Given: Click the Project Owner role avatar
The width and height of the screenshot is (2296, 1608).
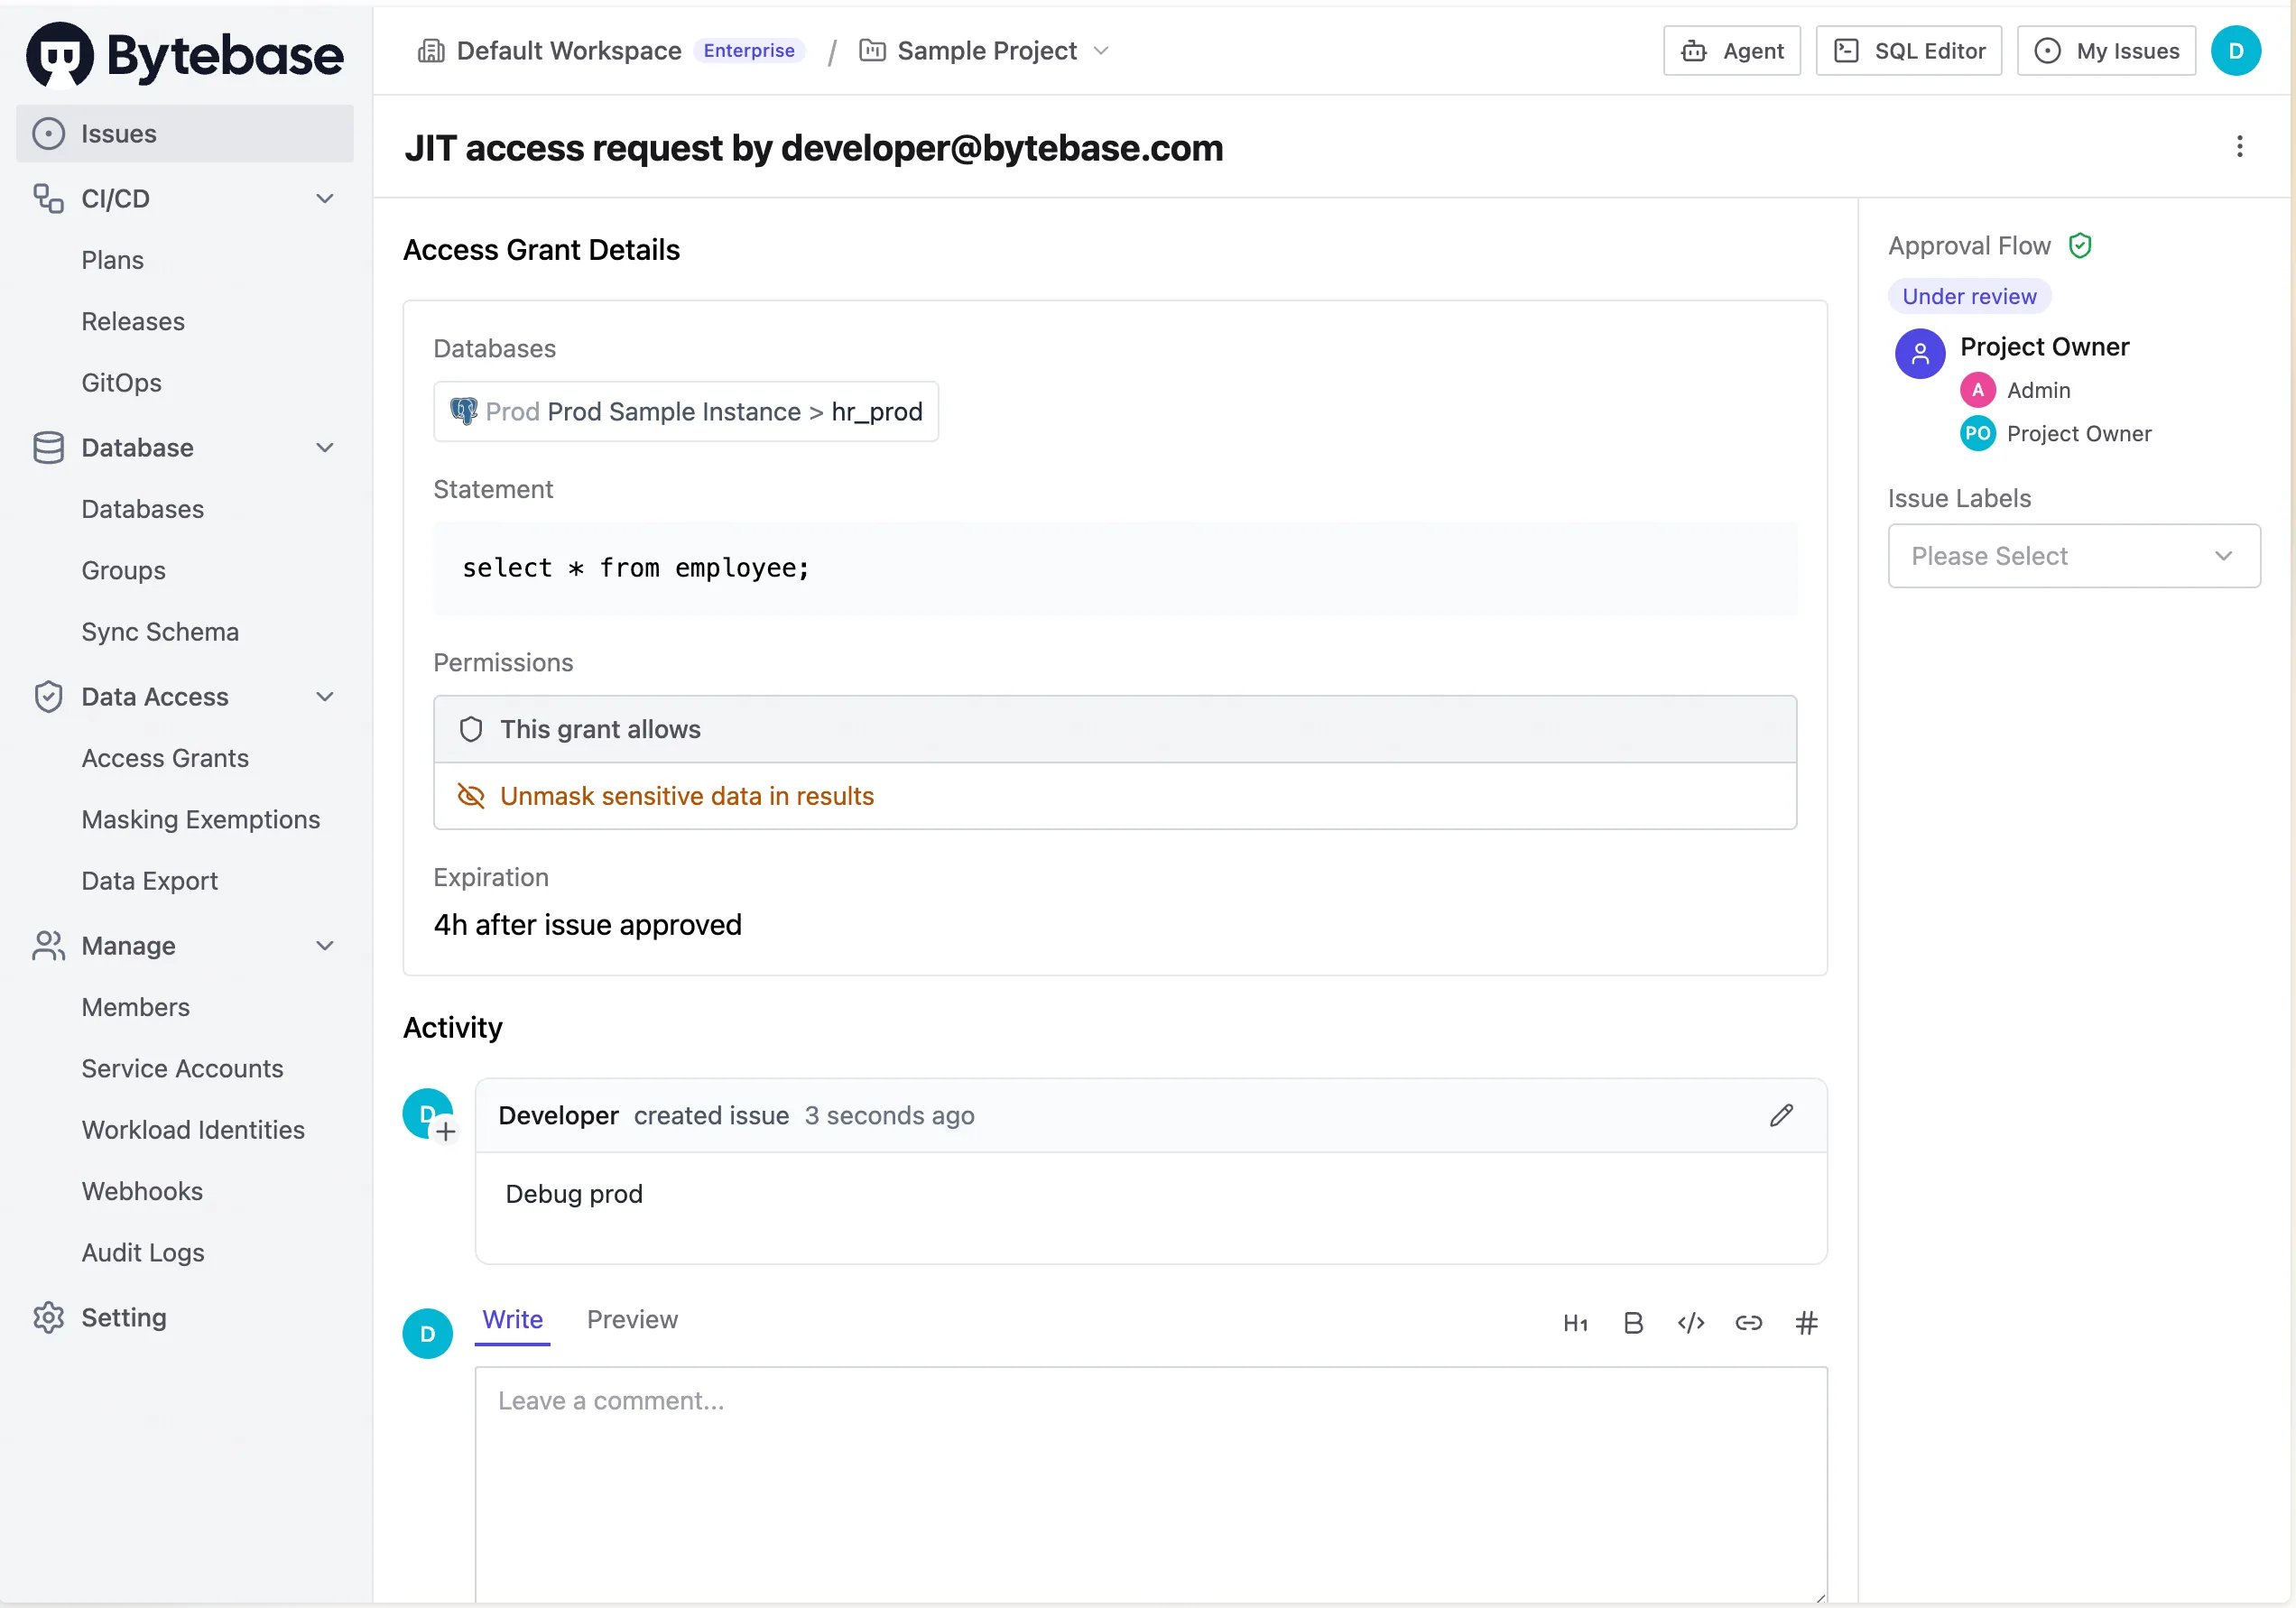Looking at the screenshot, I should [1919, 353].
